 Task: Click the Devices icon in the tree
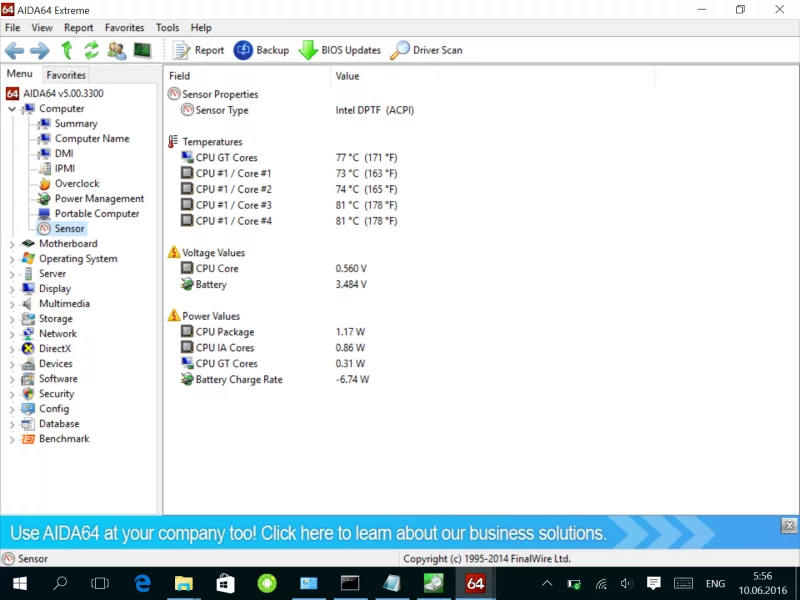click(28, 364)
